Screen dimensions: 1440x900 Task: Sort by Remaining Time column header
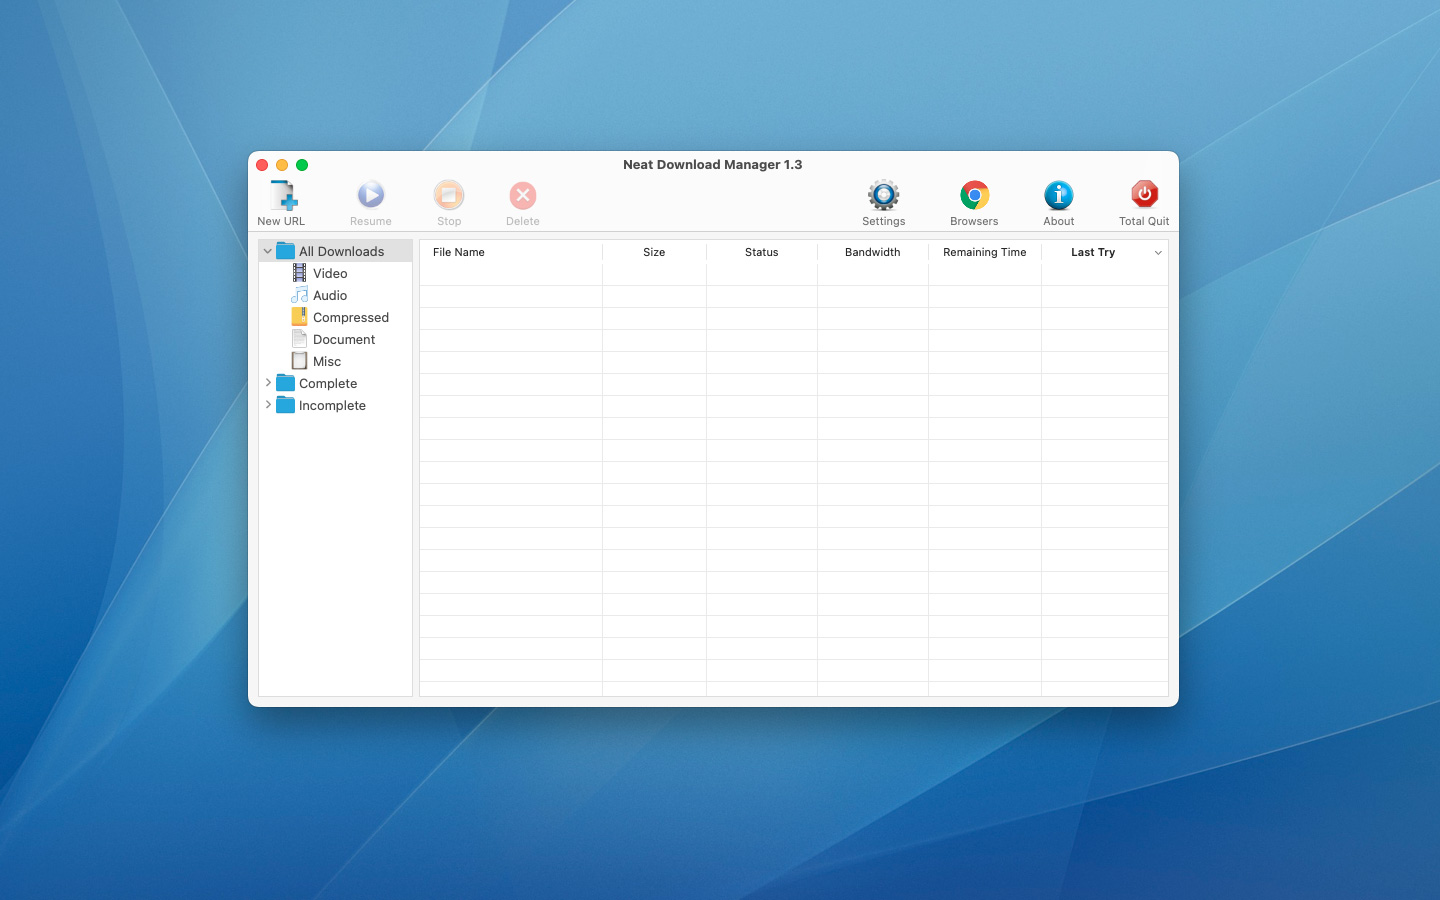[985, 252]
